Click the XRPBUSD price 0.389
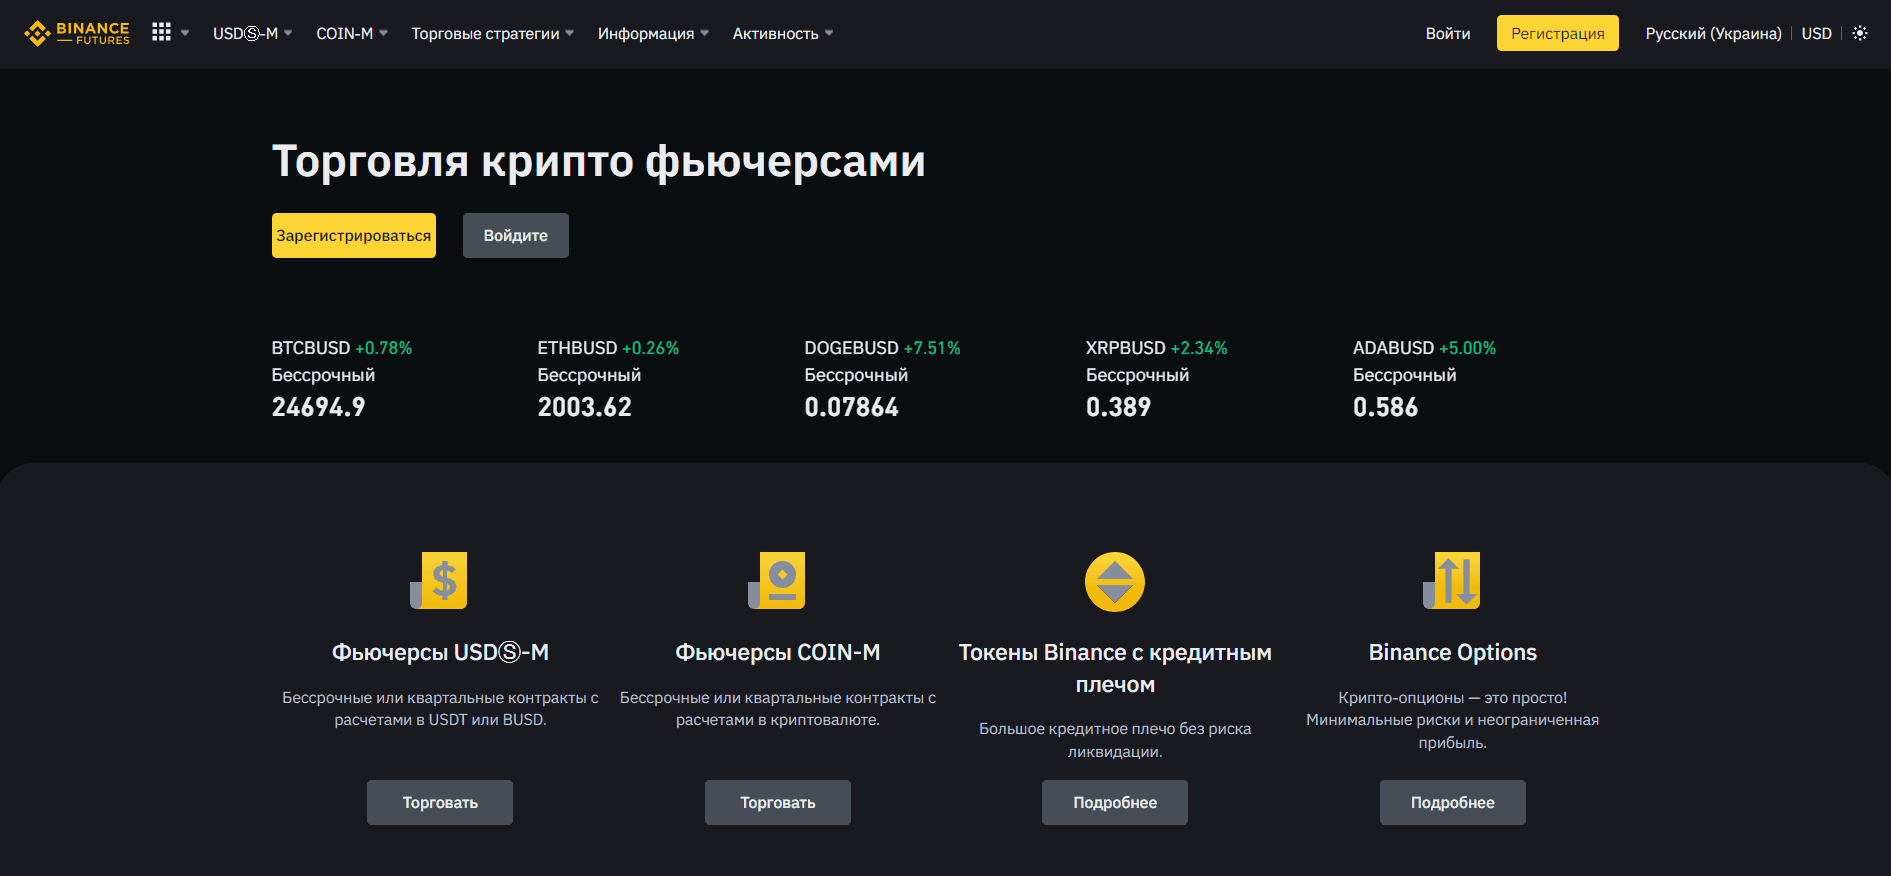Viewport: 1891px width, 876px height. click(1118, 407)
